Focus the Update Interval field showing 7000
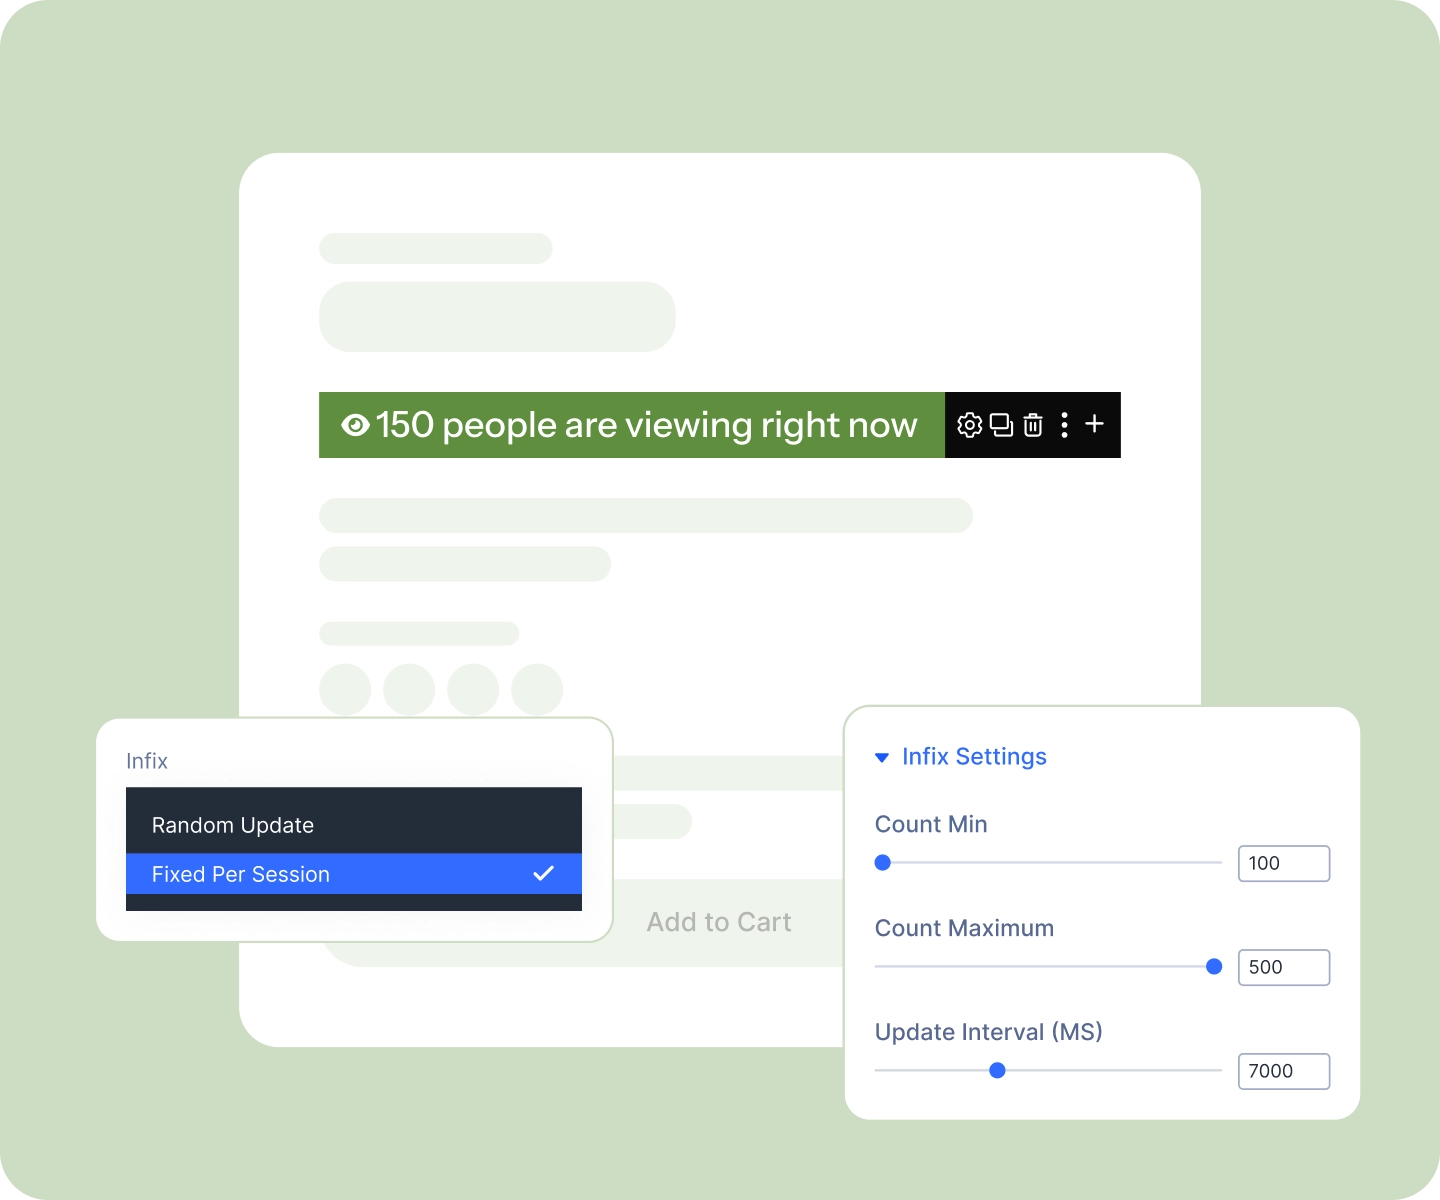Viewport: 1440px width, 1200px height. [x=1284, y=1071]
